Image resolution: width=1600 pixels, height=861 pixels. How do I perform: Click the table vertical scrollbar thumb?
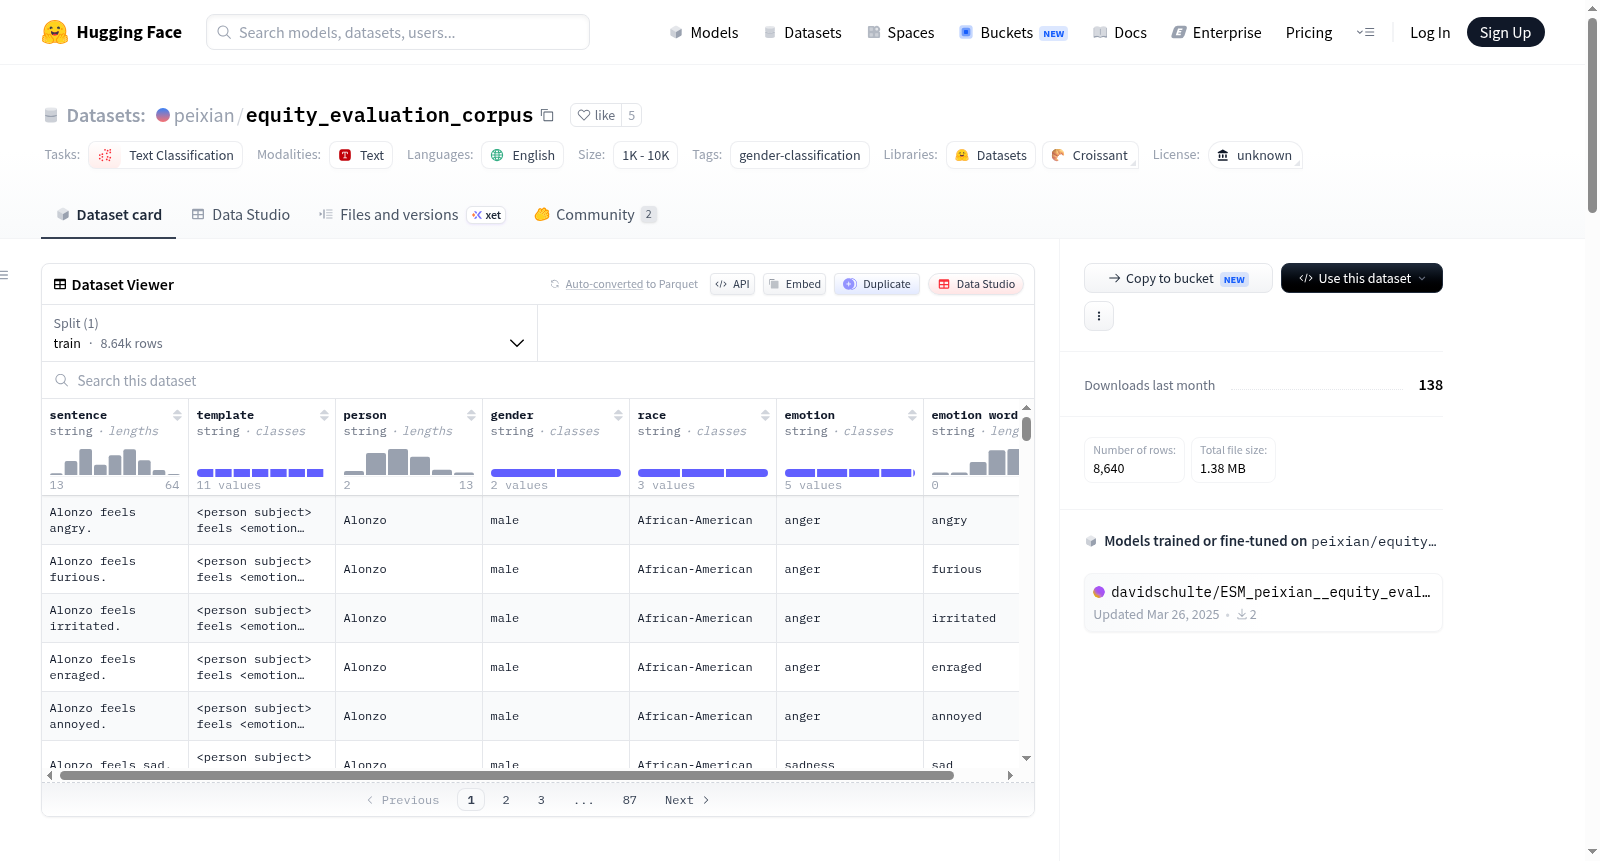tap(1026, 428)
